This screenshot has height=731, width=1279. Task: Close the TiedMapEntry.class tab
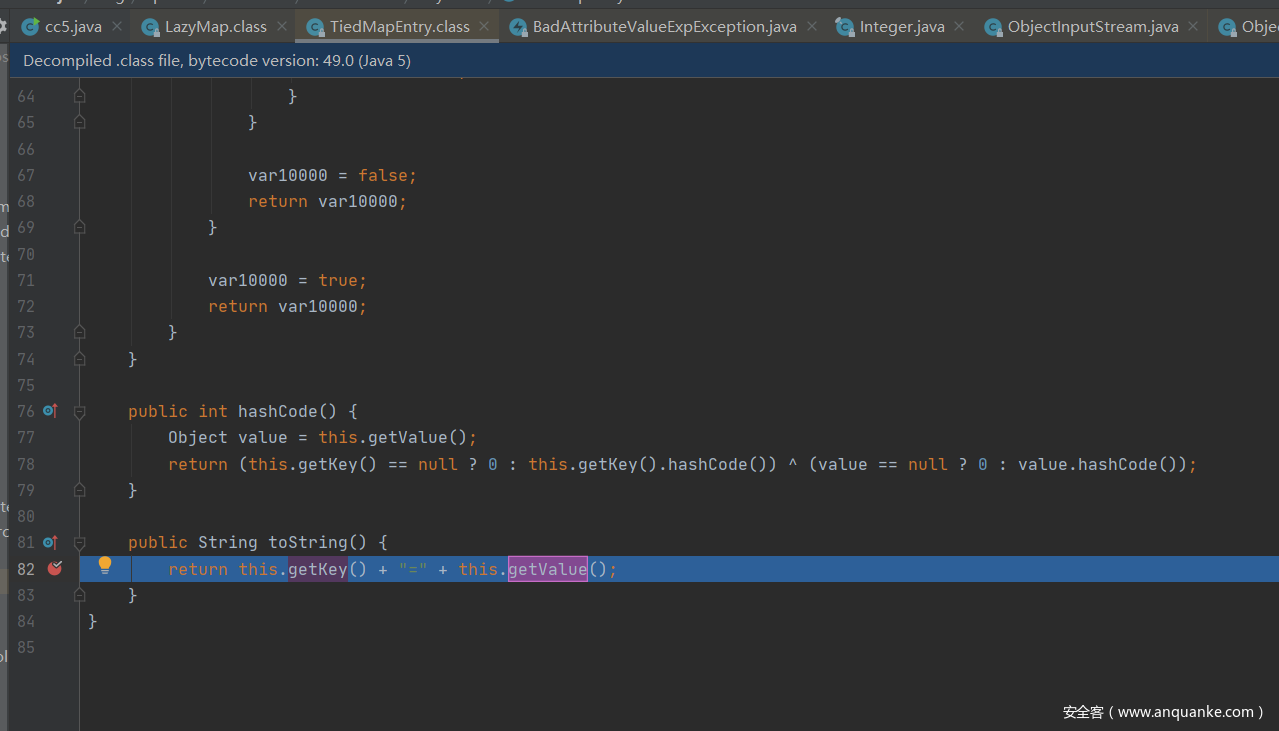(485, 27)
